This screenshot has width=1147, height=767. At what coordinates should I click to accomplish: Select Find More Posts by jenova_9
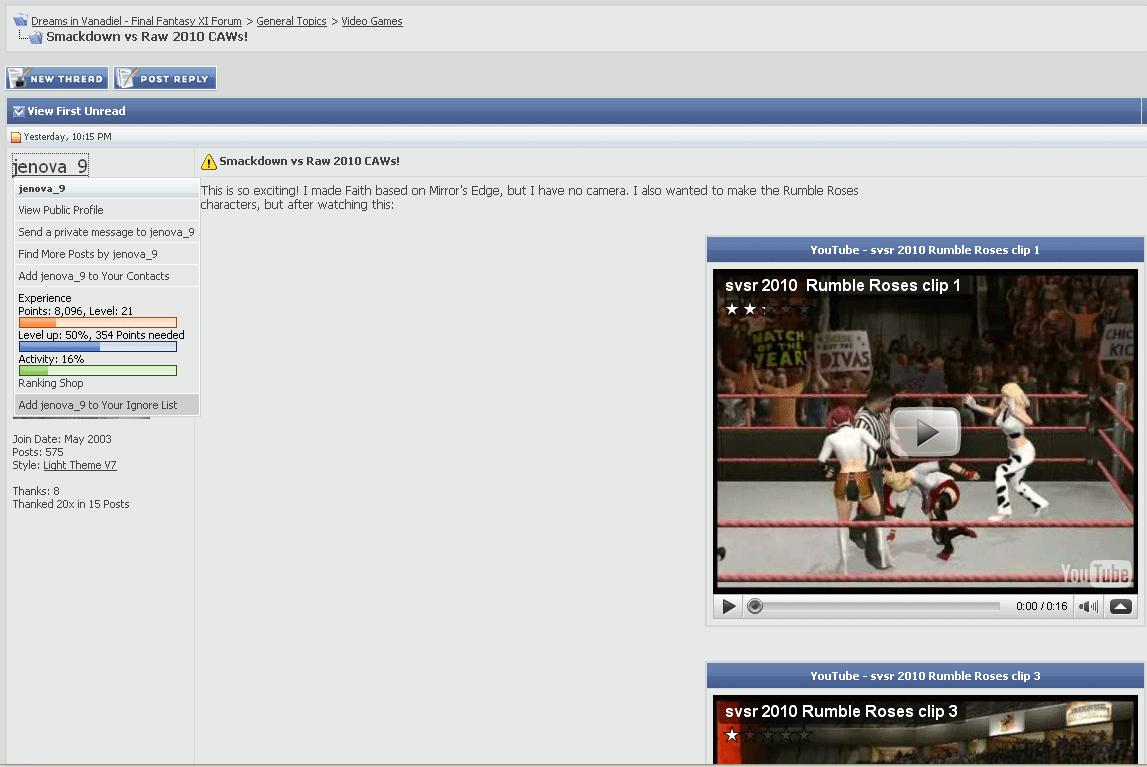(x=88, y=254)
